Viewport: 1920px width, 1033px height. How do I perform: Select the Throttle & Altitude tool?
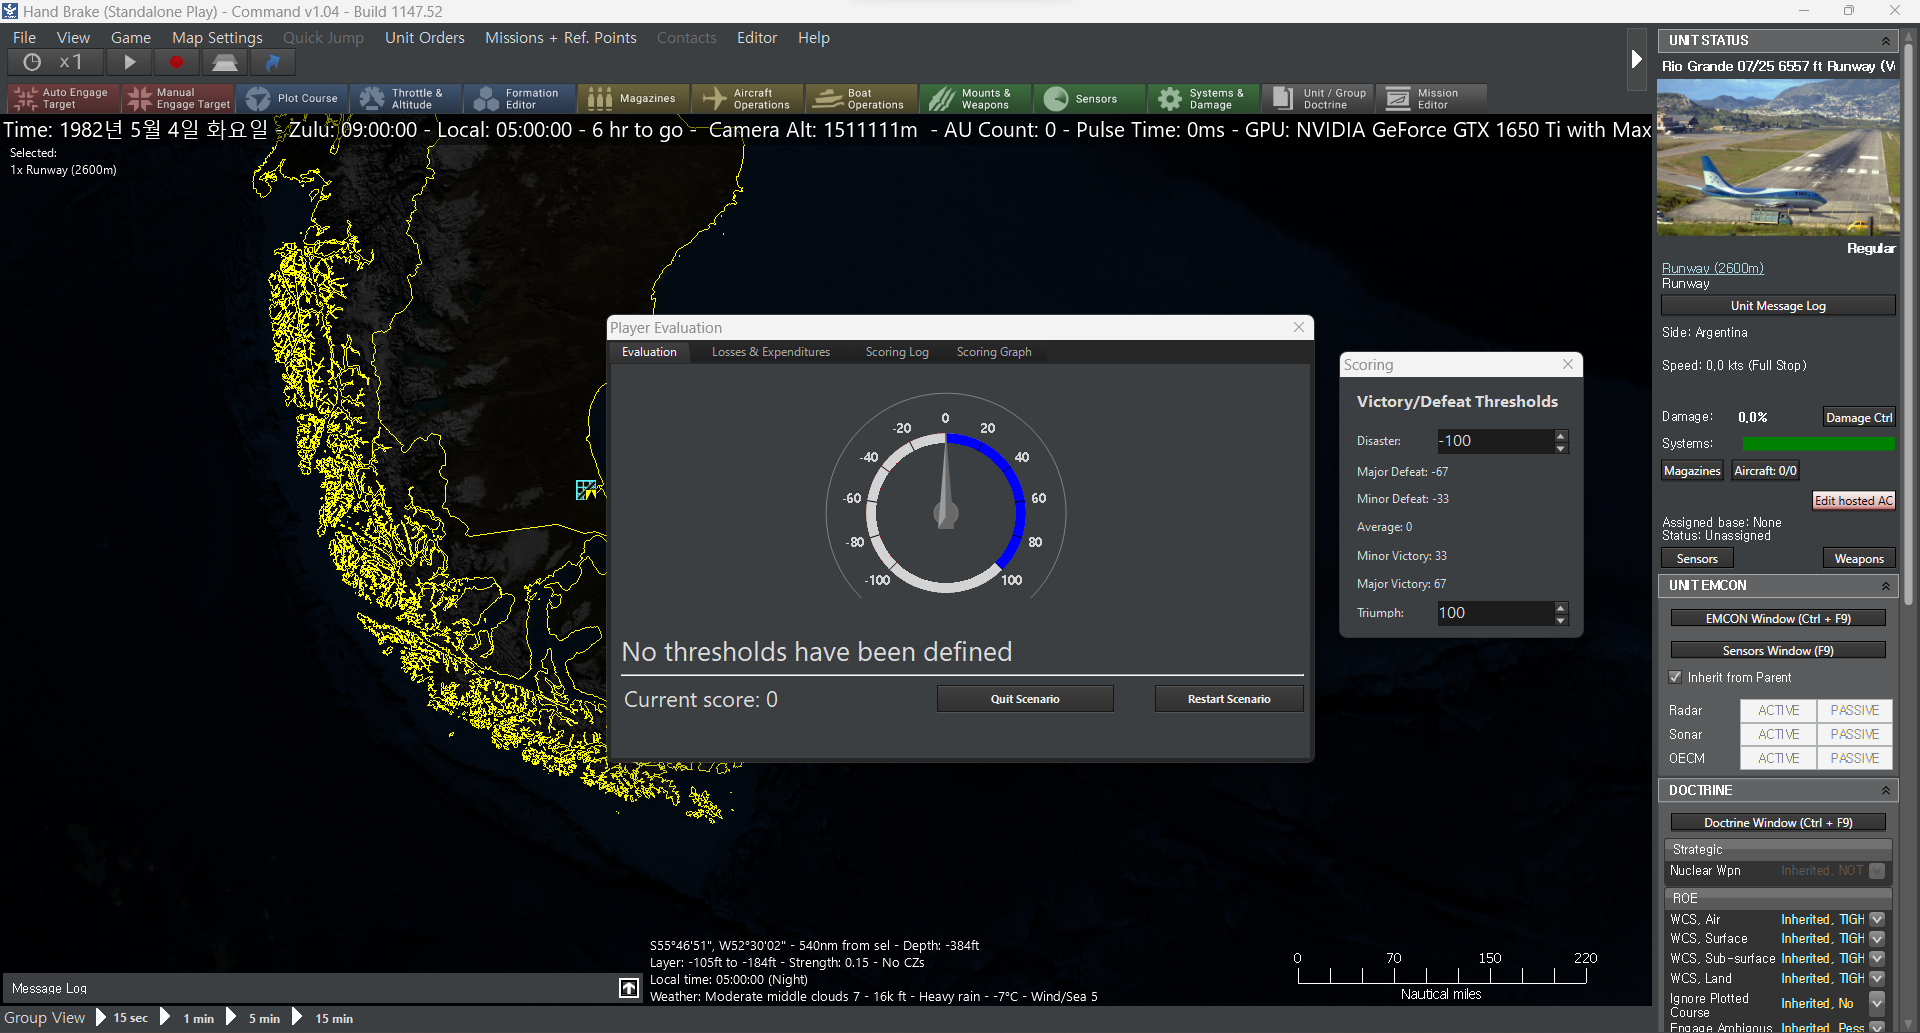coord(405,98)
